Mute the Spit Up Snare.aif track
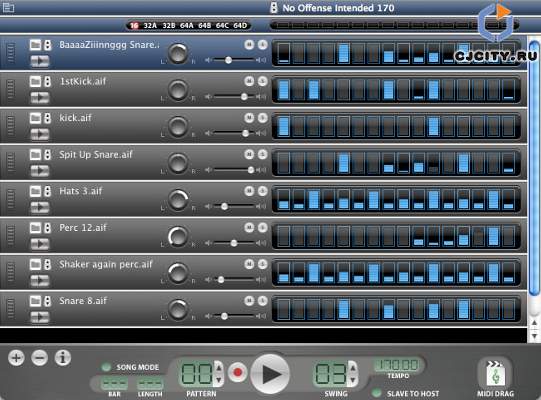541x400 pixels. (249, 154)
